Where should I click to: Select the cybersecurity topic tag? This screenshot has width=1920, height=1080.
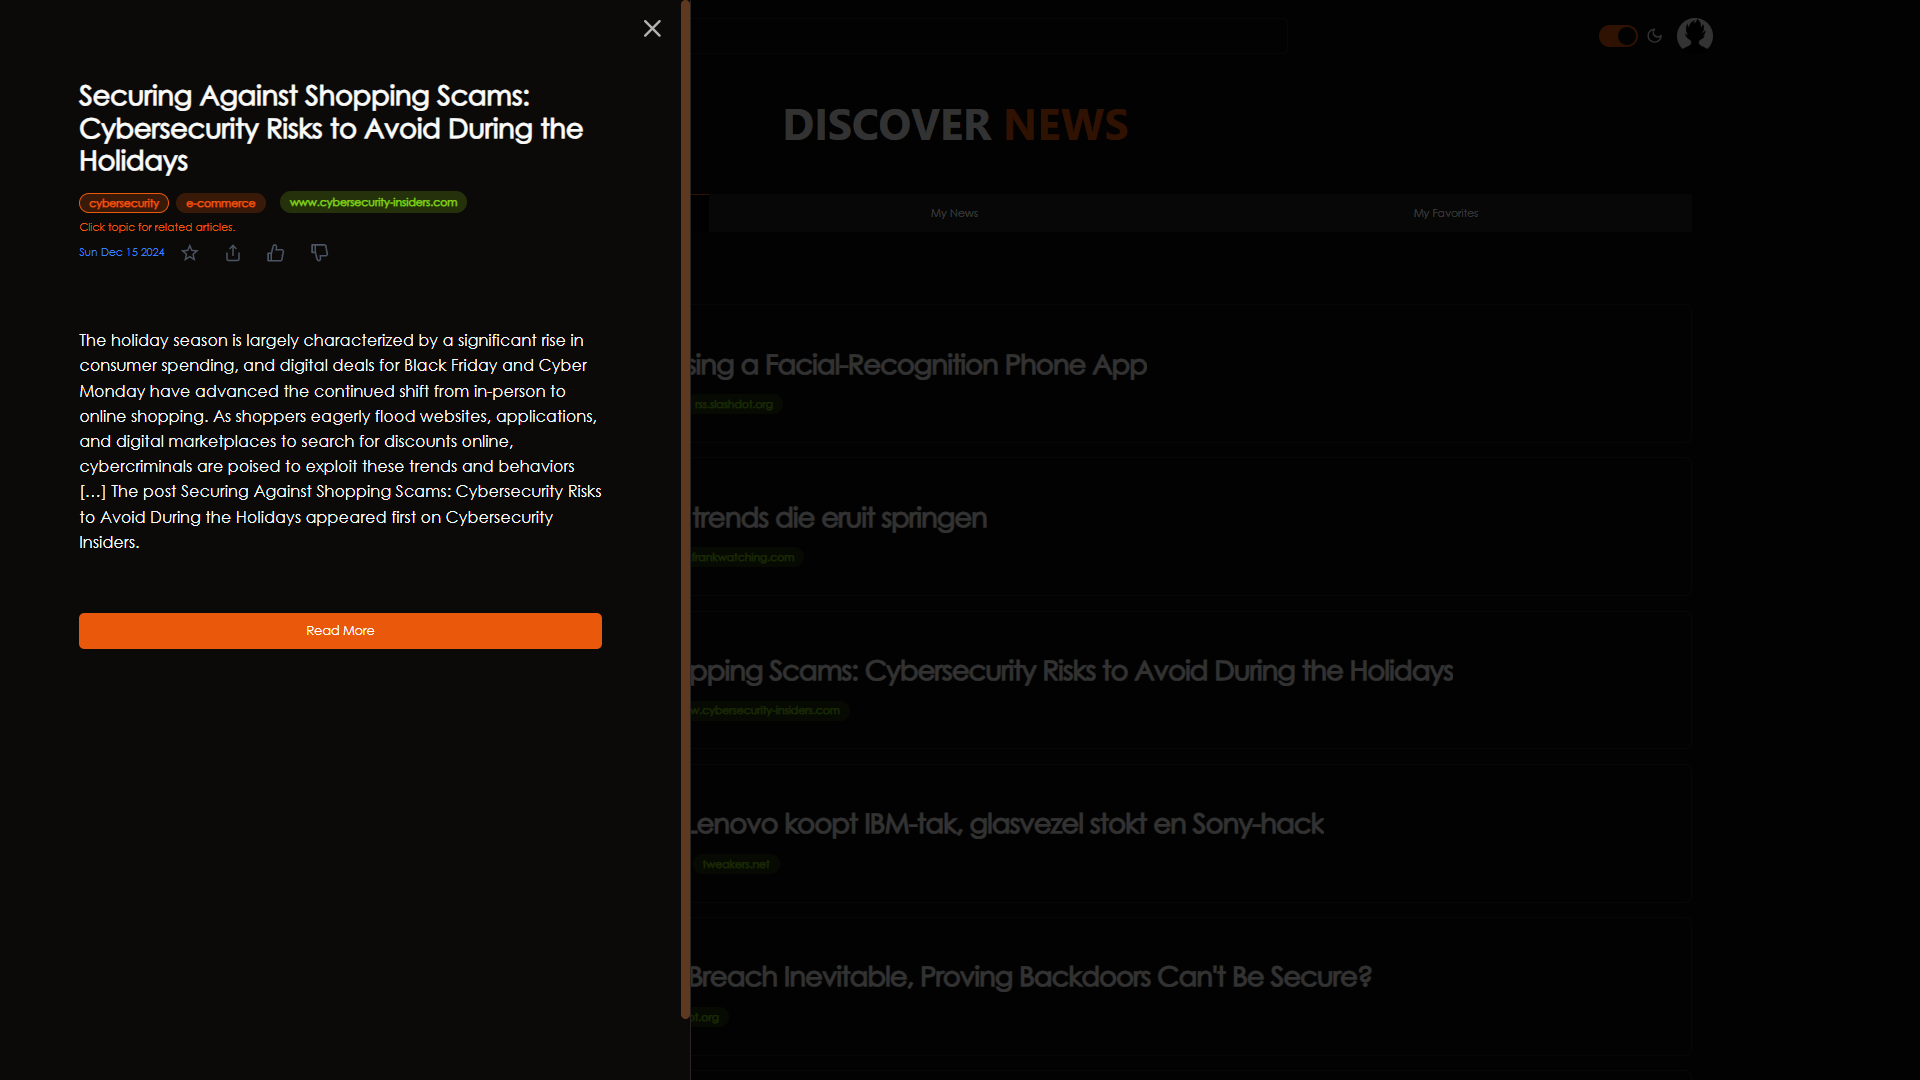coord(124,203)
